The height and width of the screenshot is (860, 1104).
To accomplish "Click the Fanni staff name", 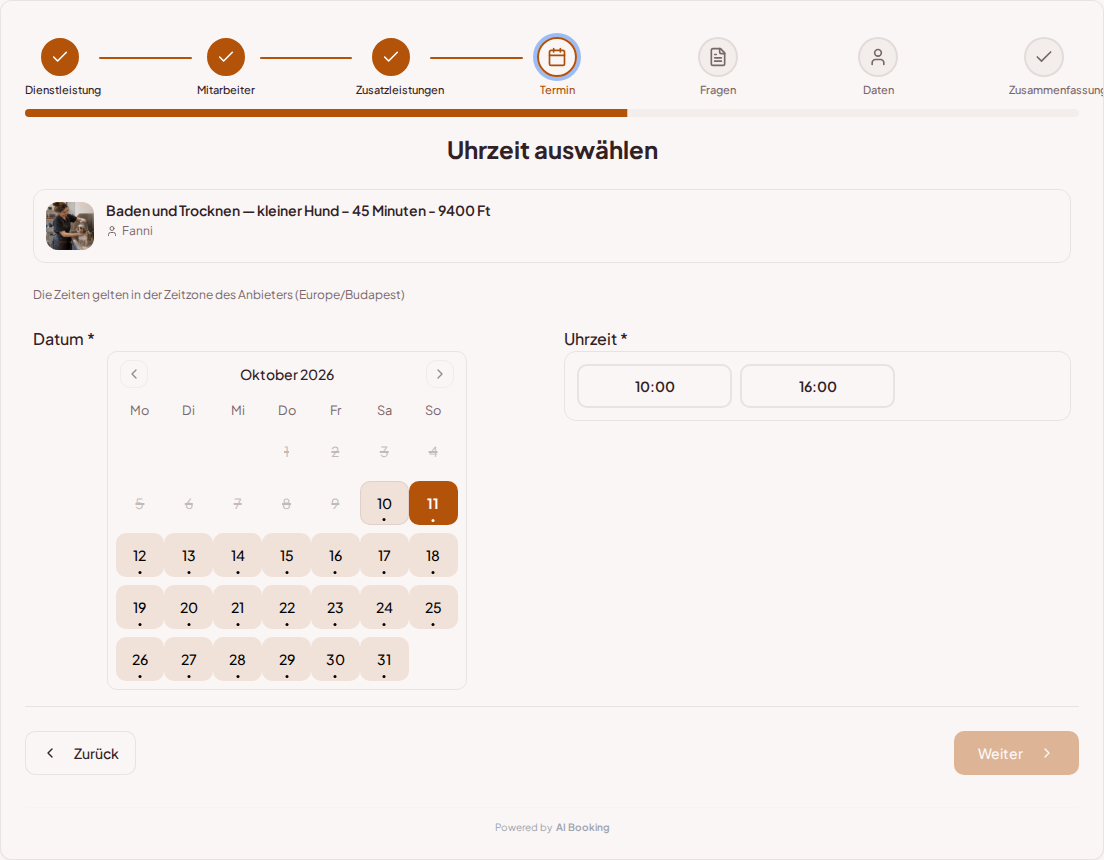I will coord(137,231).
